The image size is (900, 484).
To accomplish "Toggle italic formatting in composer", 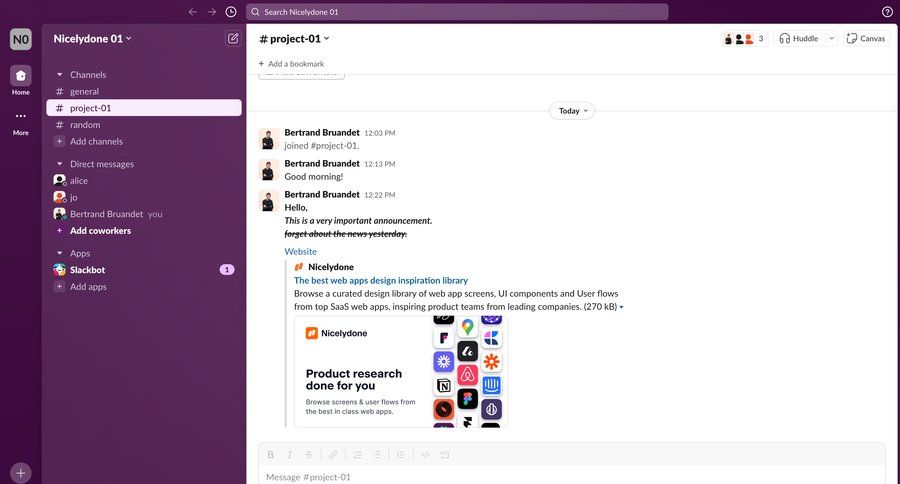I will (x=289, y=455).
